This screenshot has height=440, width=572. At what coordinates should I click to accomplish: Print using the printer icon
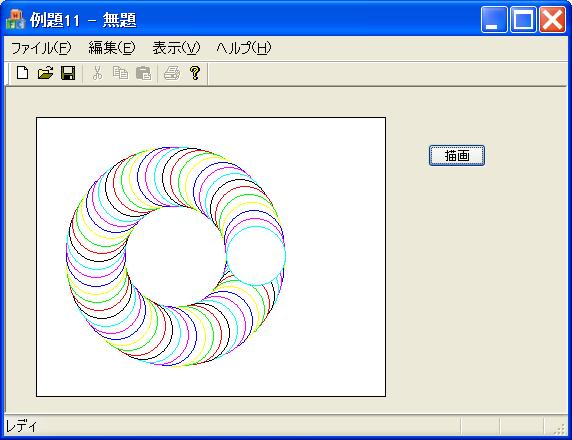tap(172, 73)
